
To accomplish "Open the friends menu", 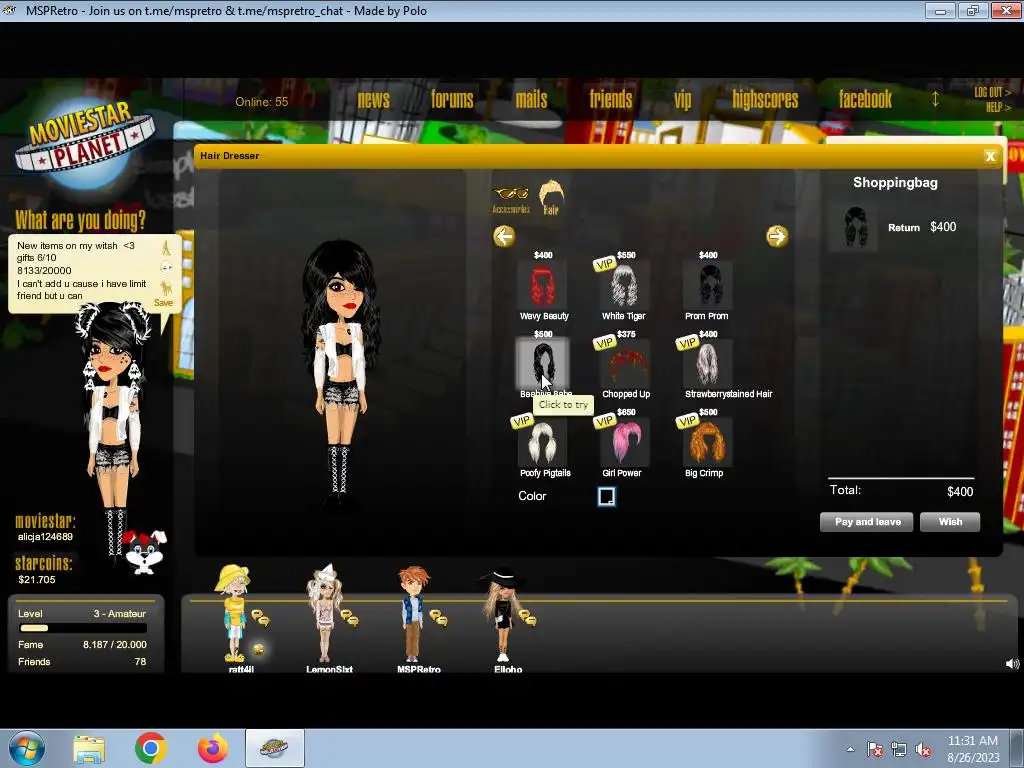I will (x=611, y=99).
